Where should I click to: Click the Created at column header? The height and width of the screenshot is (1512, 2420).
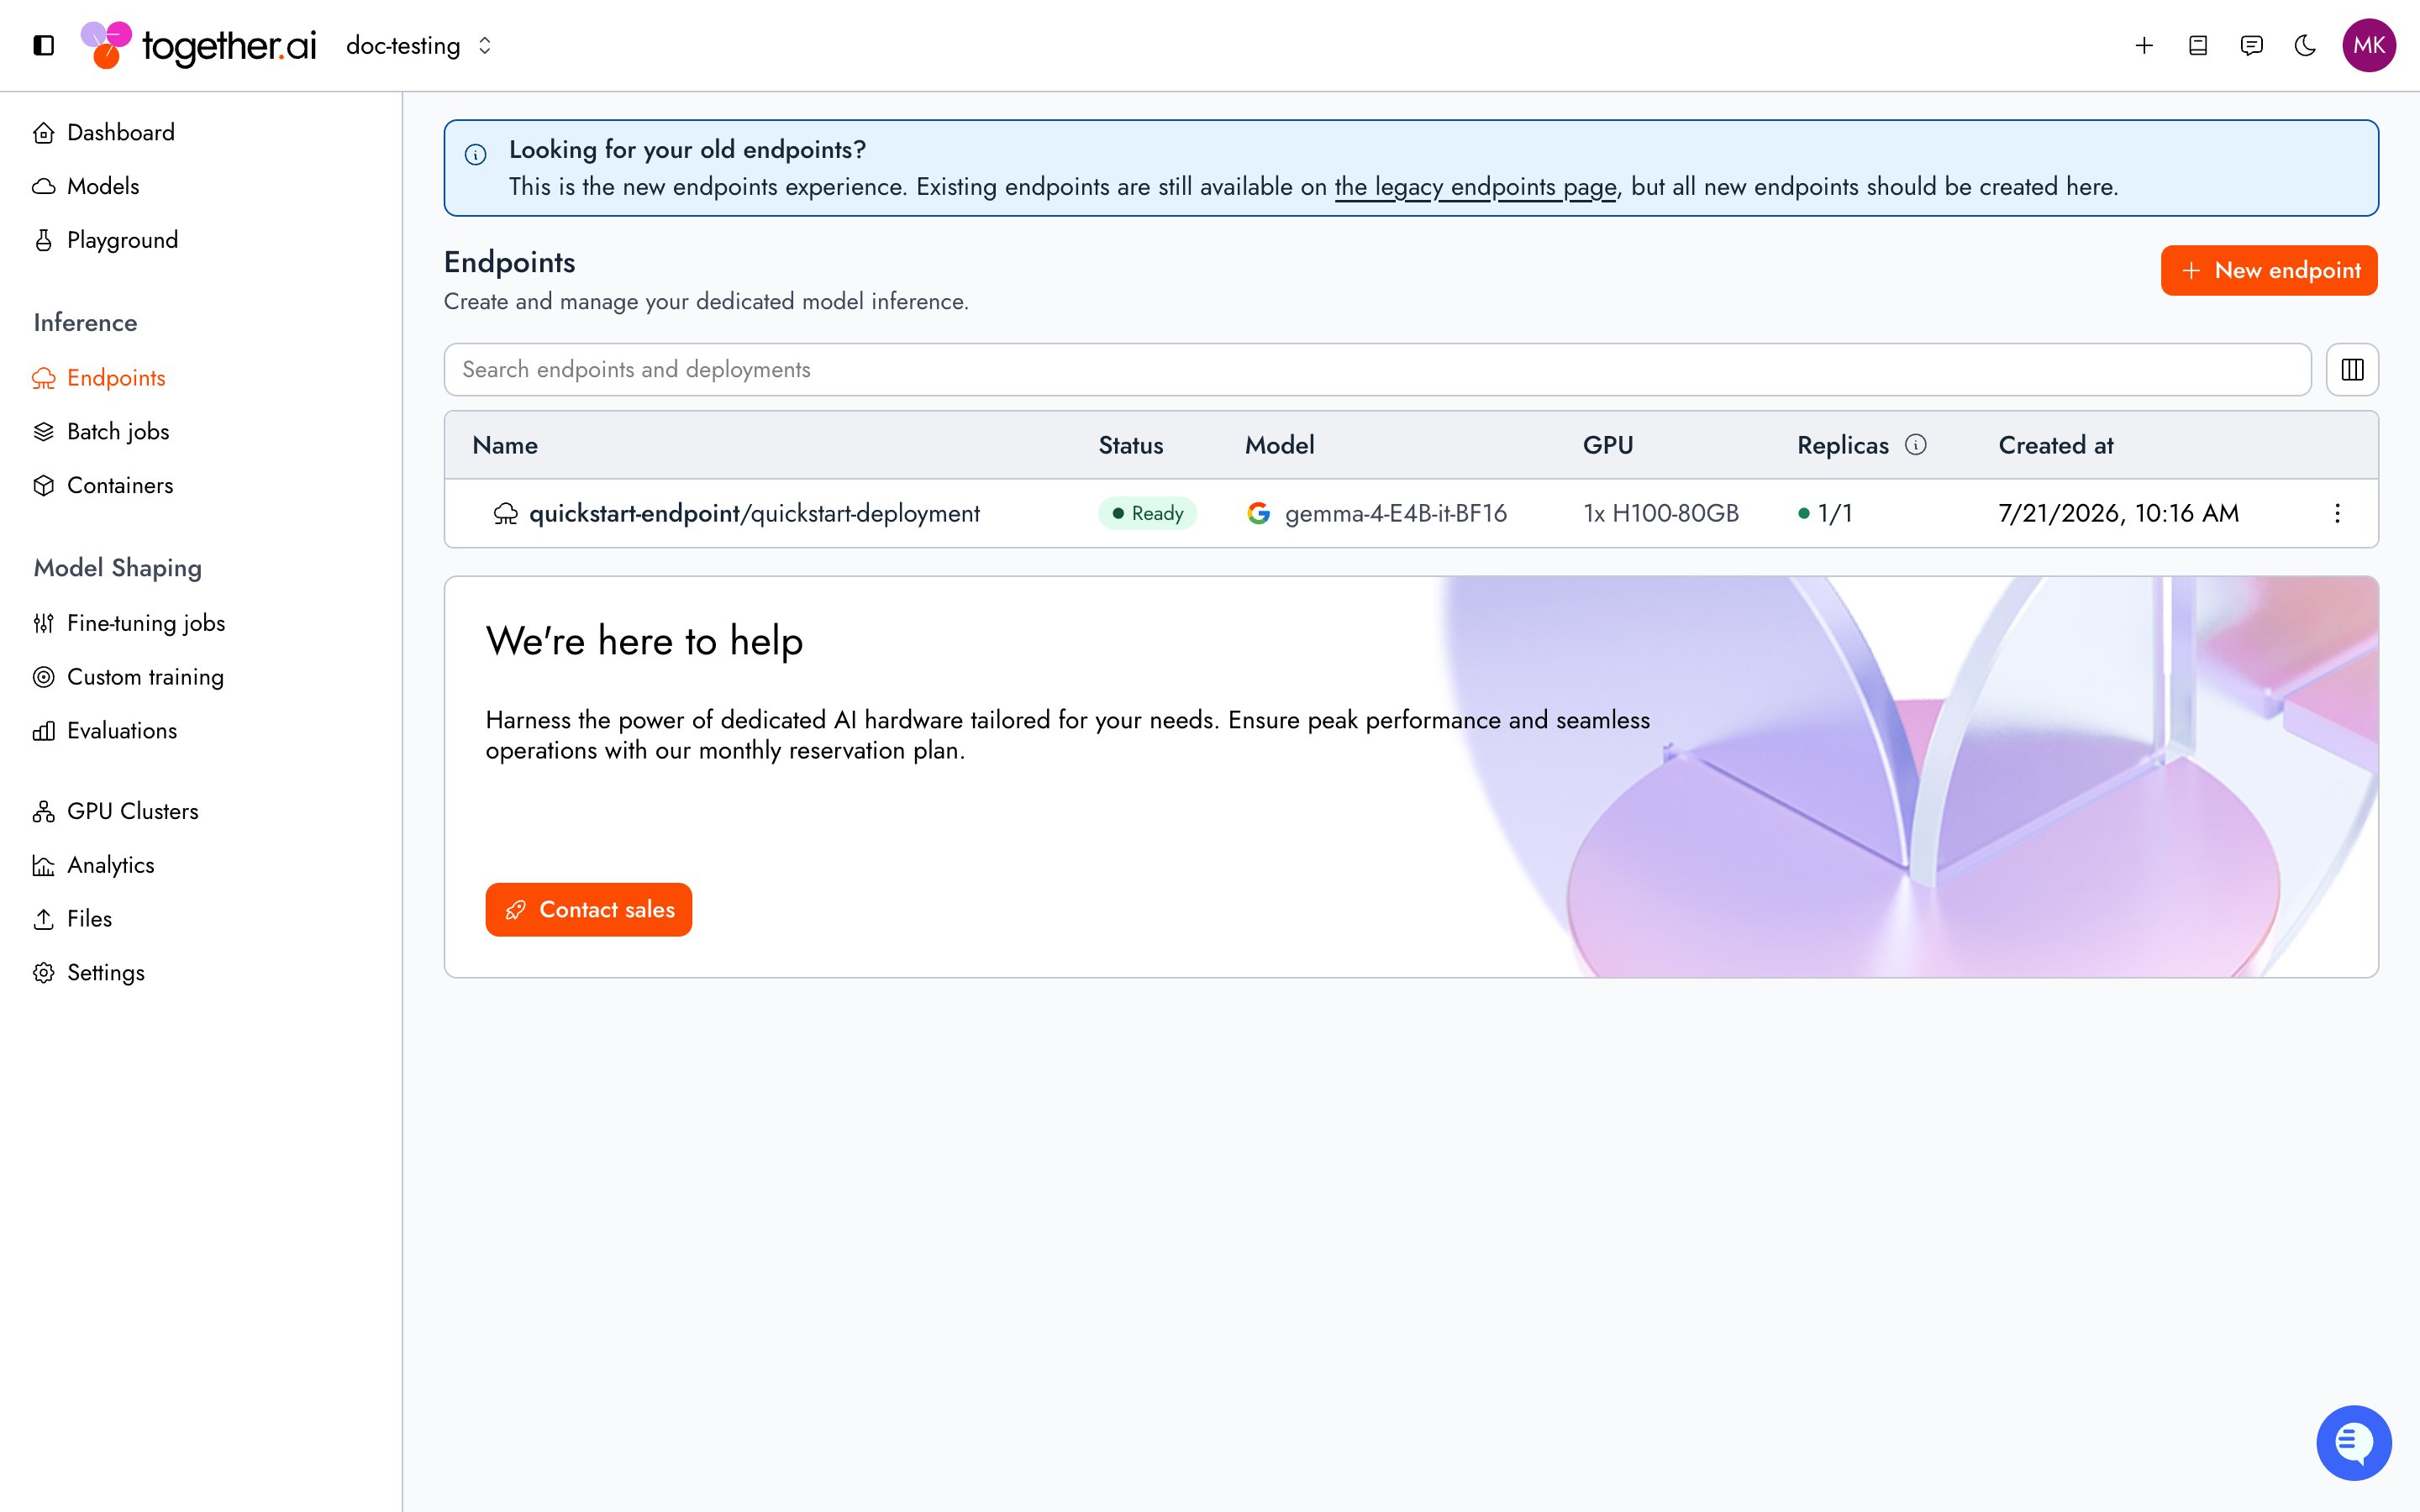pos(2055,446)
